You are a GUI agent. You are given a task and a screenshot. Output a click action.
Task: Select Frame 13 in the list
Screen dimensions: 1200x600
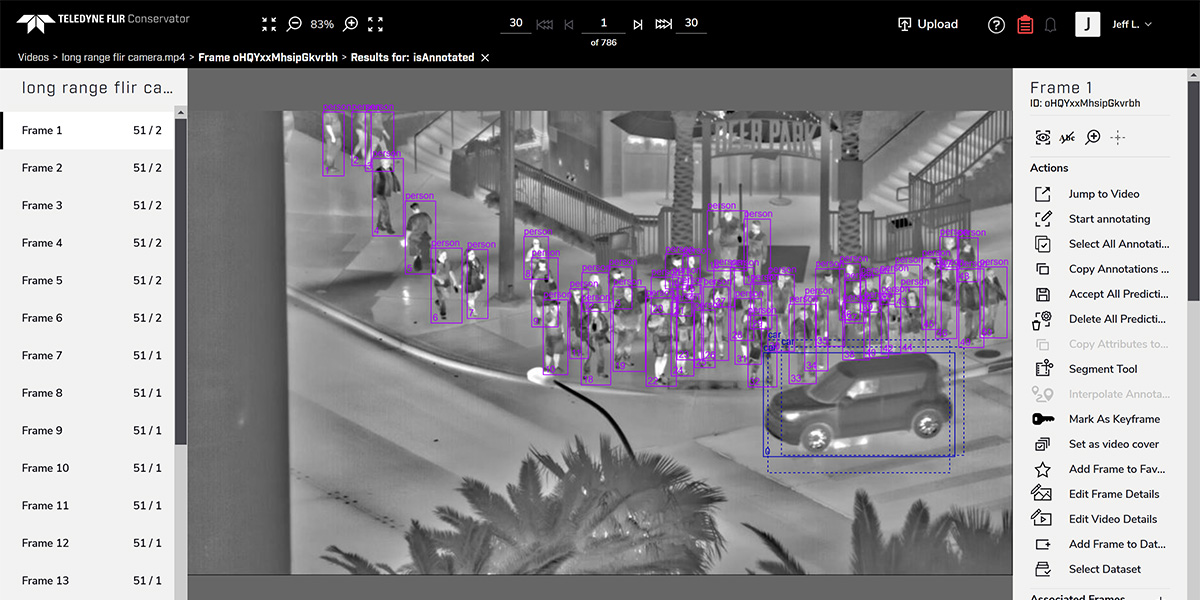point(87,580)
